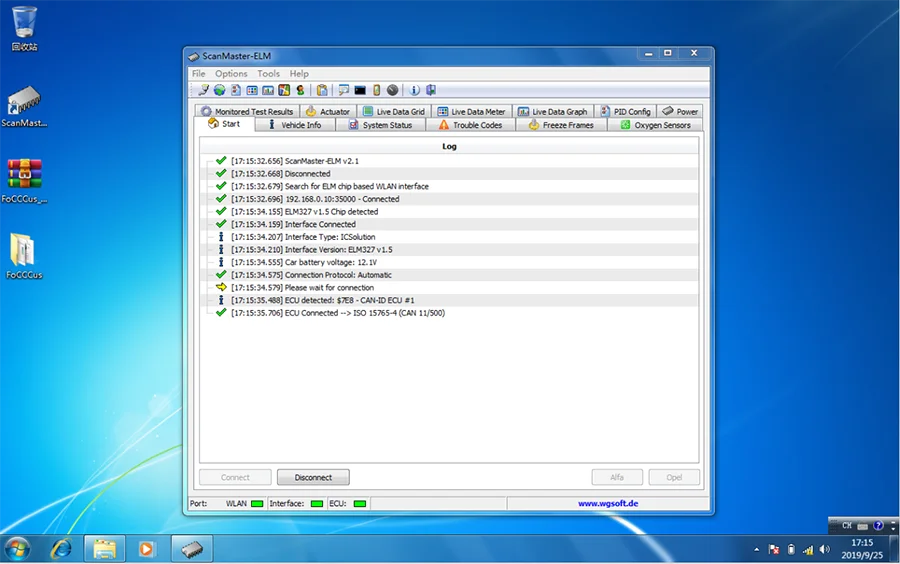
Task: Select the Start tab
Action: (x=224, y=124)
